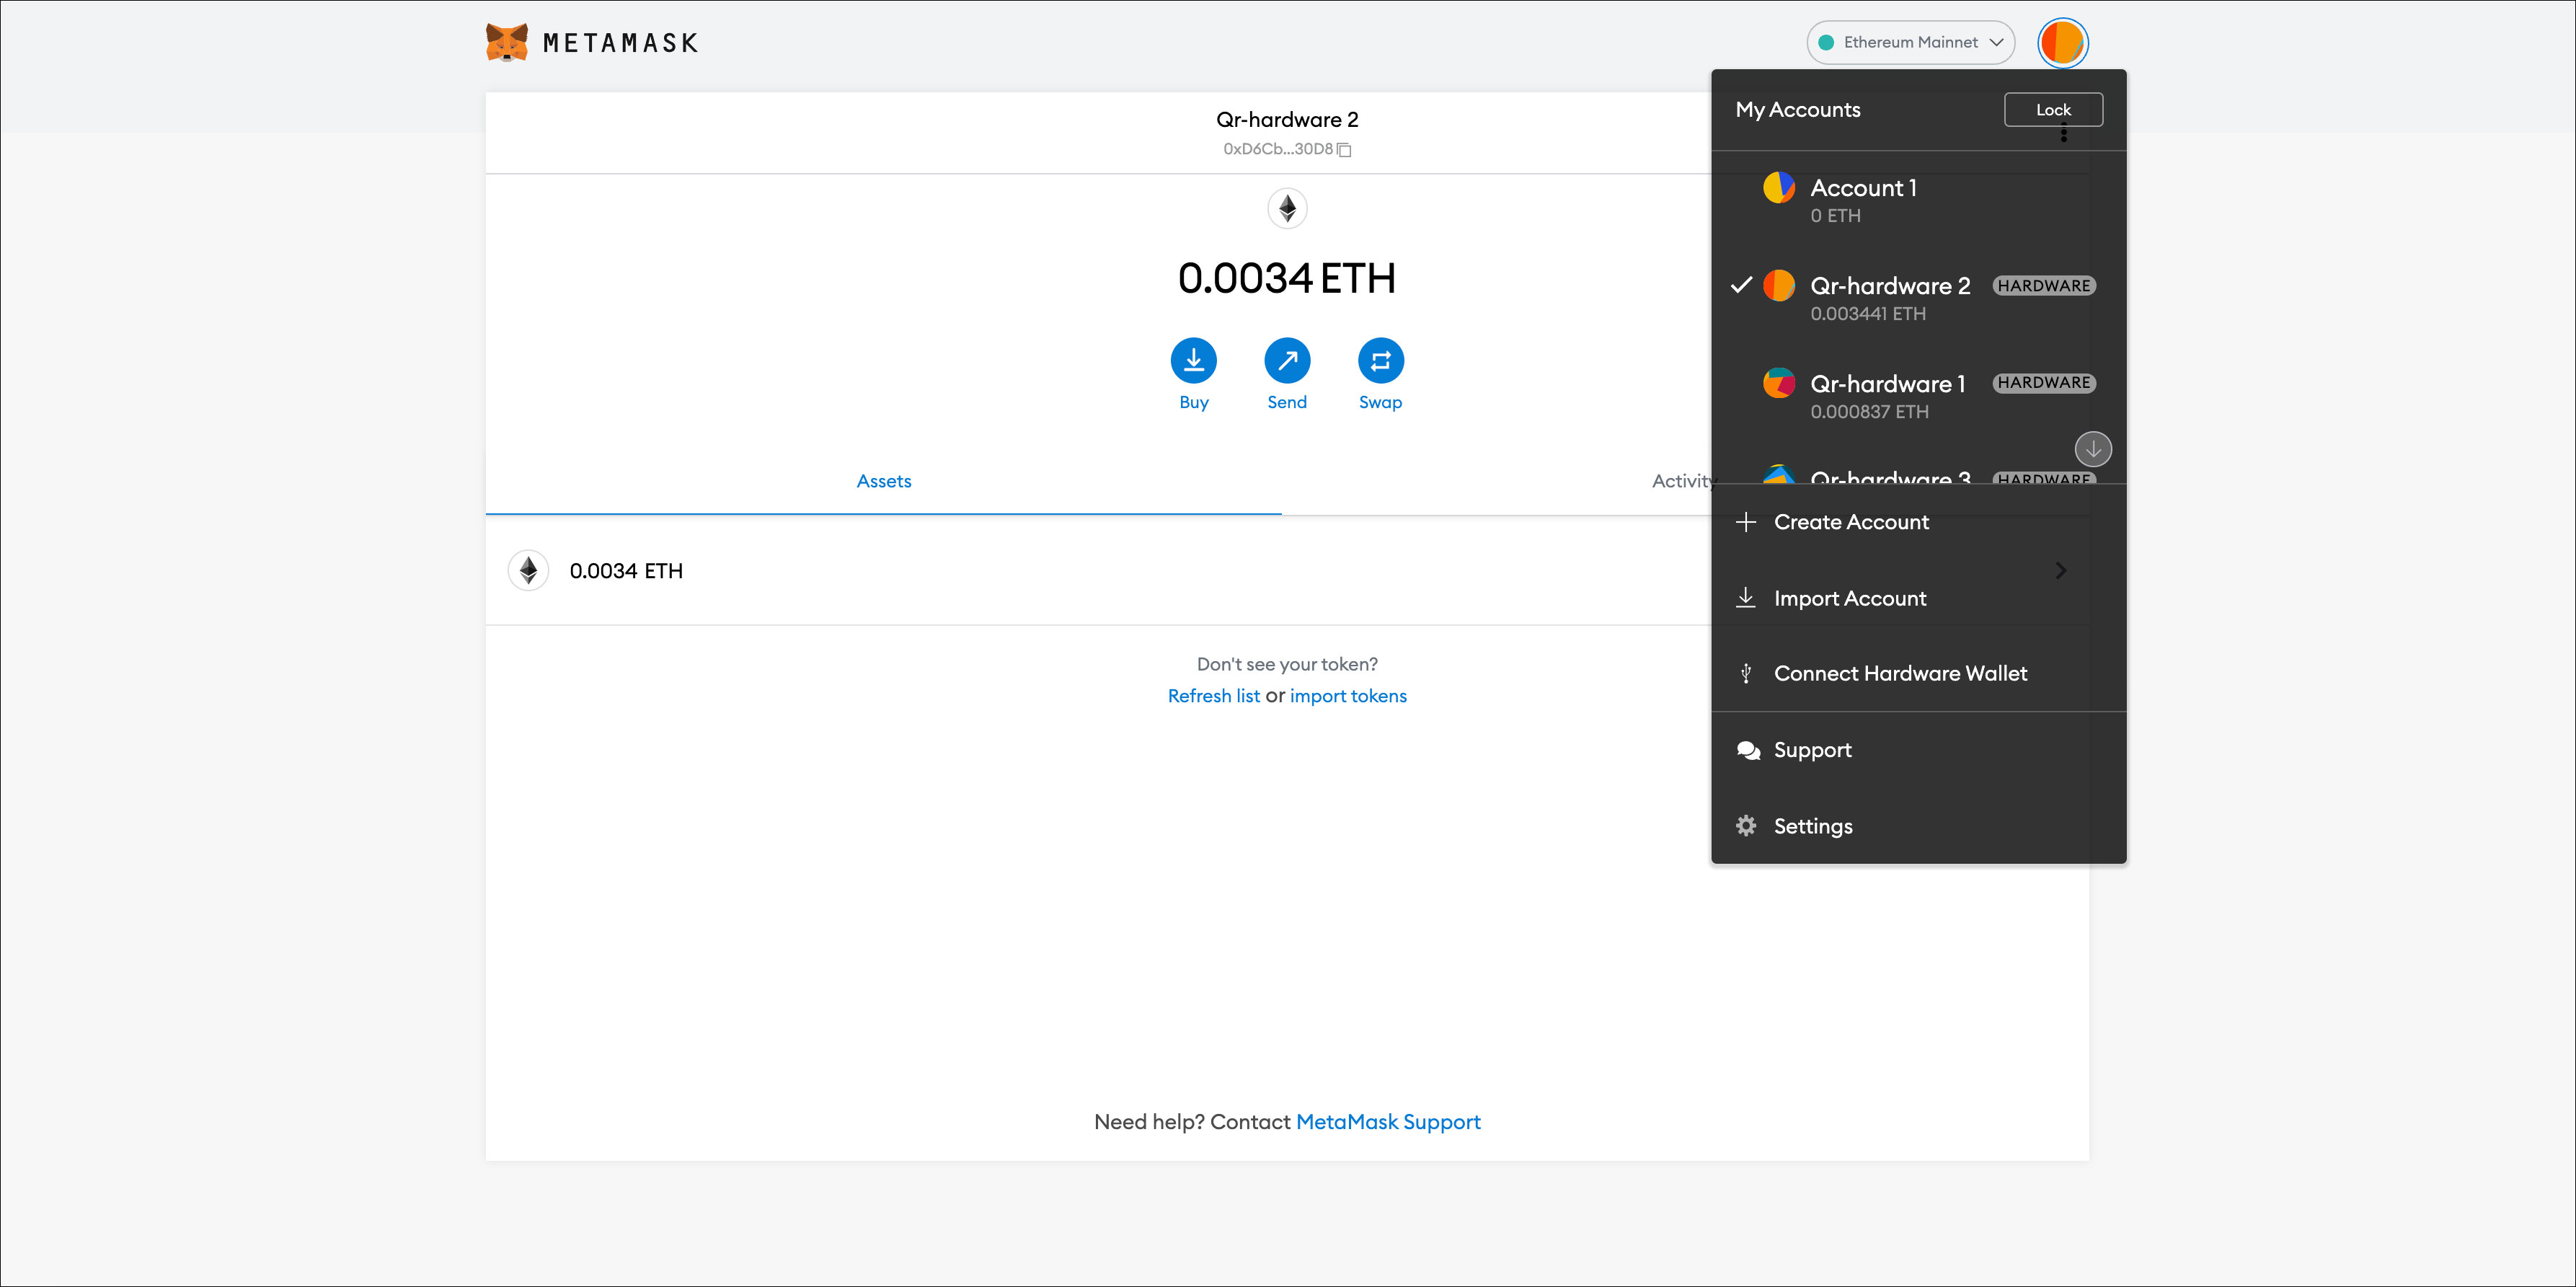
Task: Follow the import tokens link
Action: point(1347,696)
